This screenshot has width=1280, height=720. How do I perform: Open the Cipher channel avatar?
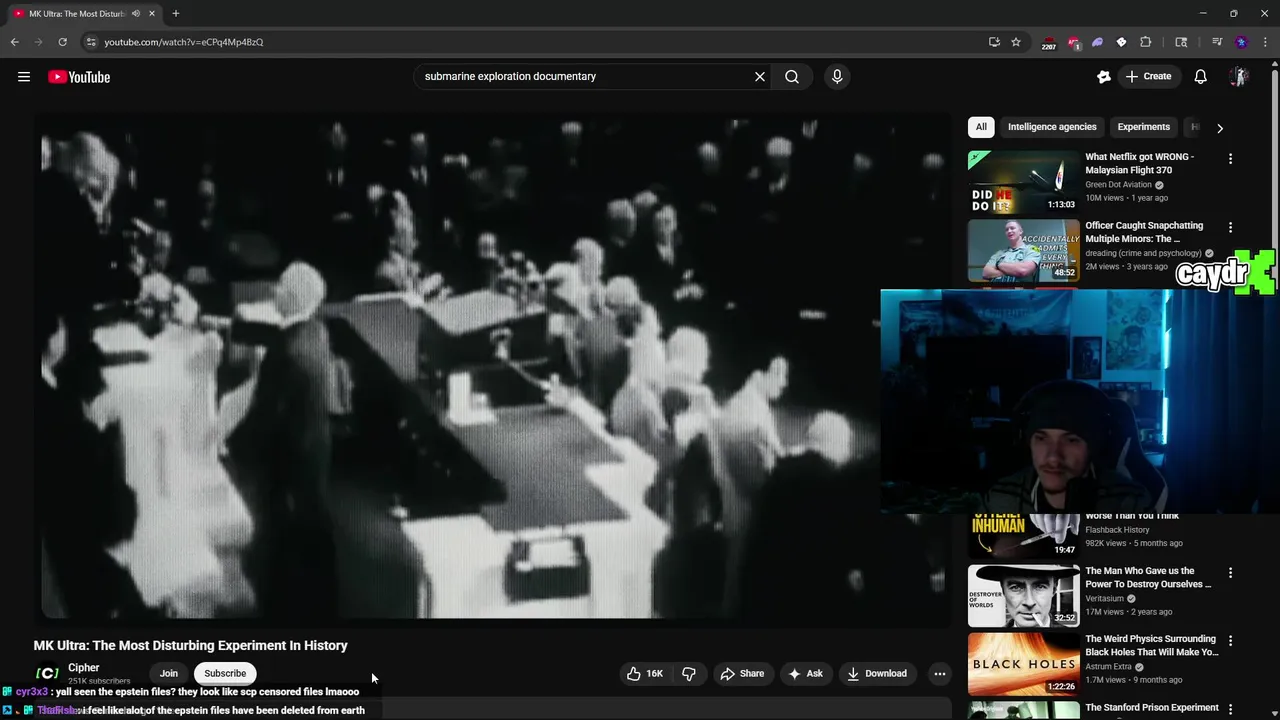click(x=47, y=673)
